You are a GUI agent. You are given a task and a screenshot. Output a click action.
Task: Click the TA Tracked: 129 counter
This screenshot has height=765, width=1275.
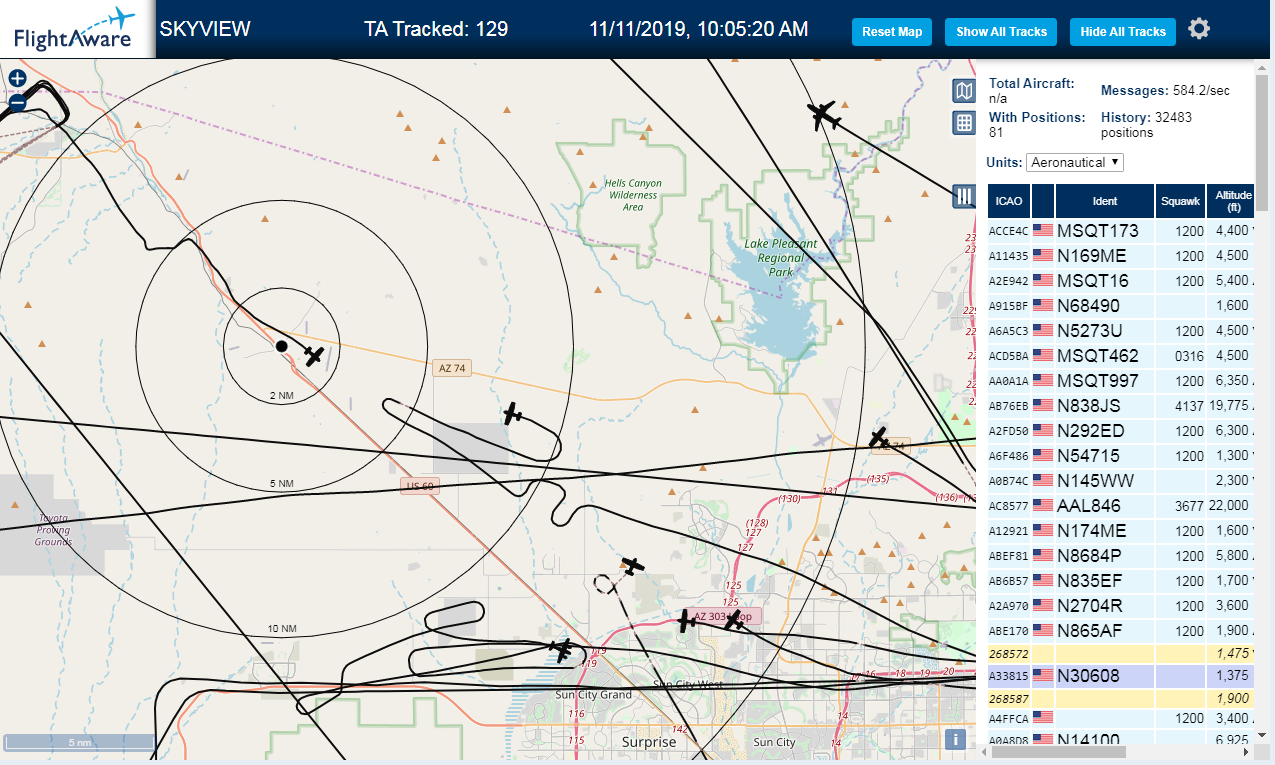436,29
